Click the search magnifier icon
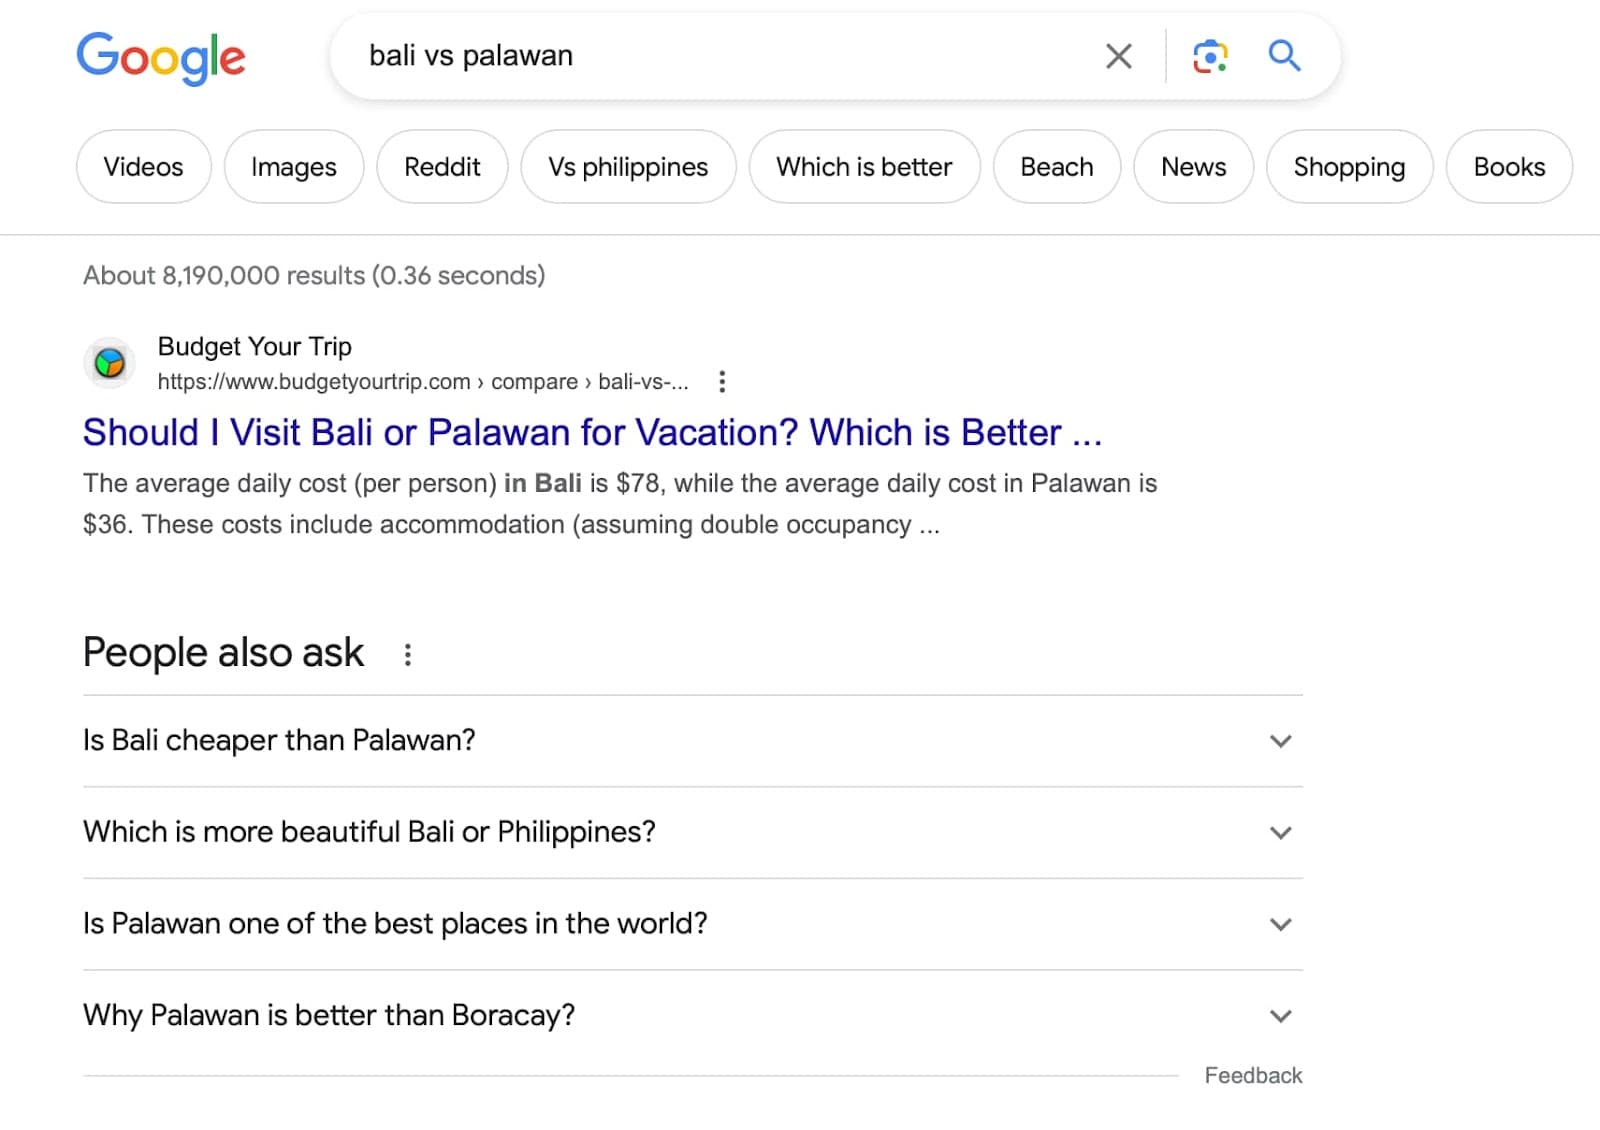The image size is (1600, 1130). [x=1283, y=57]
